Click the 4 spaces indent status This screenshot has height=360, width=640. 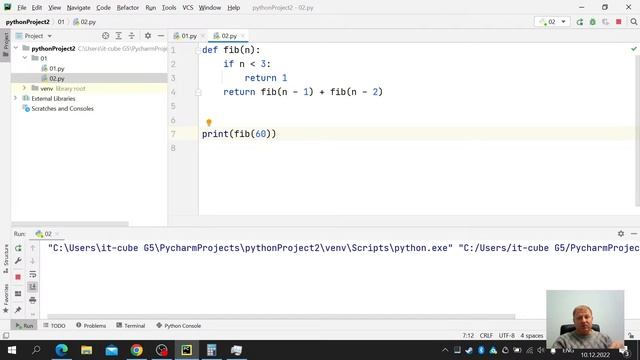pyautogui.click(x=531, y=336)
